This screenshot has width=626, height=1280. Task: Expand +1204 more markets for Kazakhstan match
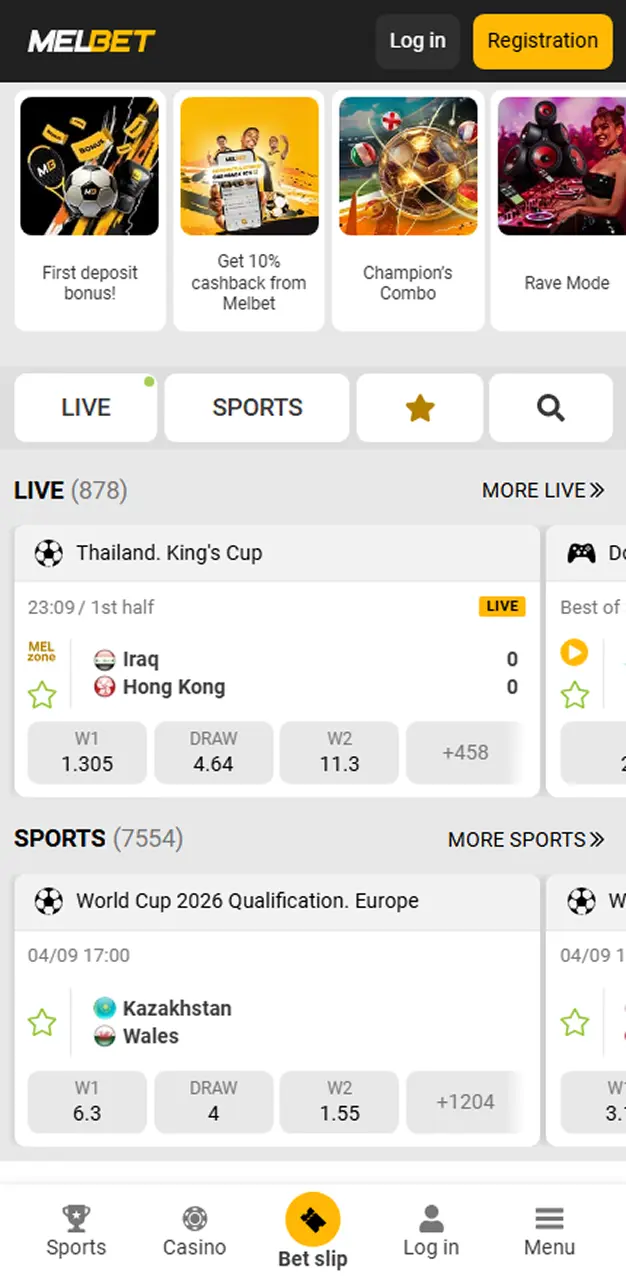tap(465, 1102)
